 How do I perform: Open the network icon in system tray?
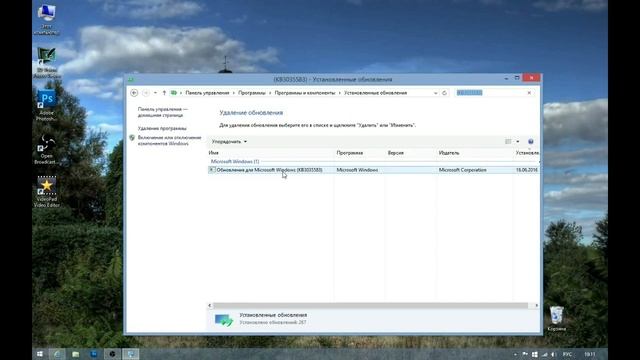click(x=544, y=354)
